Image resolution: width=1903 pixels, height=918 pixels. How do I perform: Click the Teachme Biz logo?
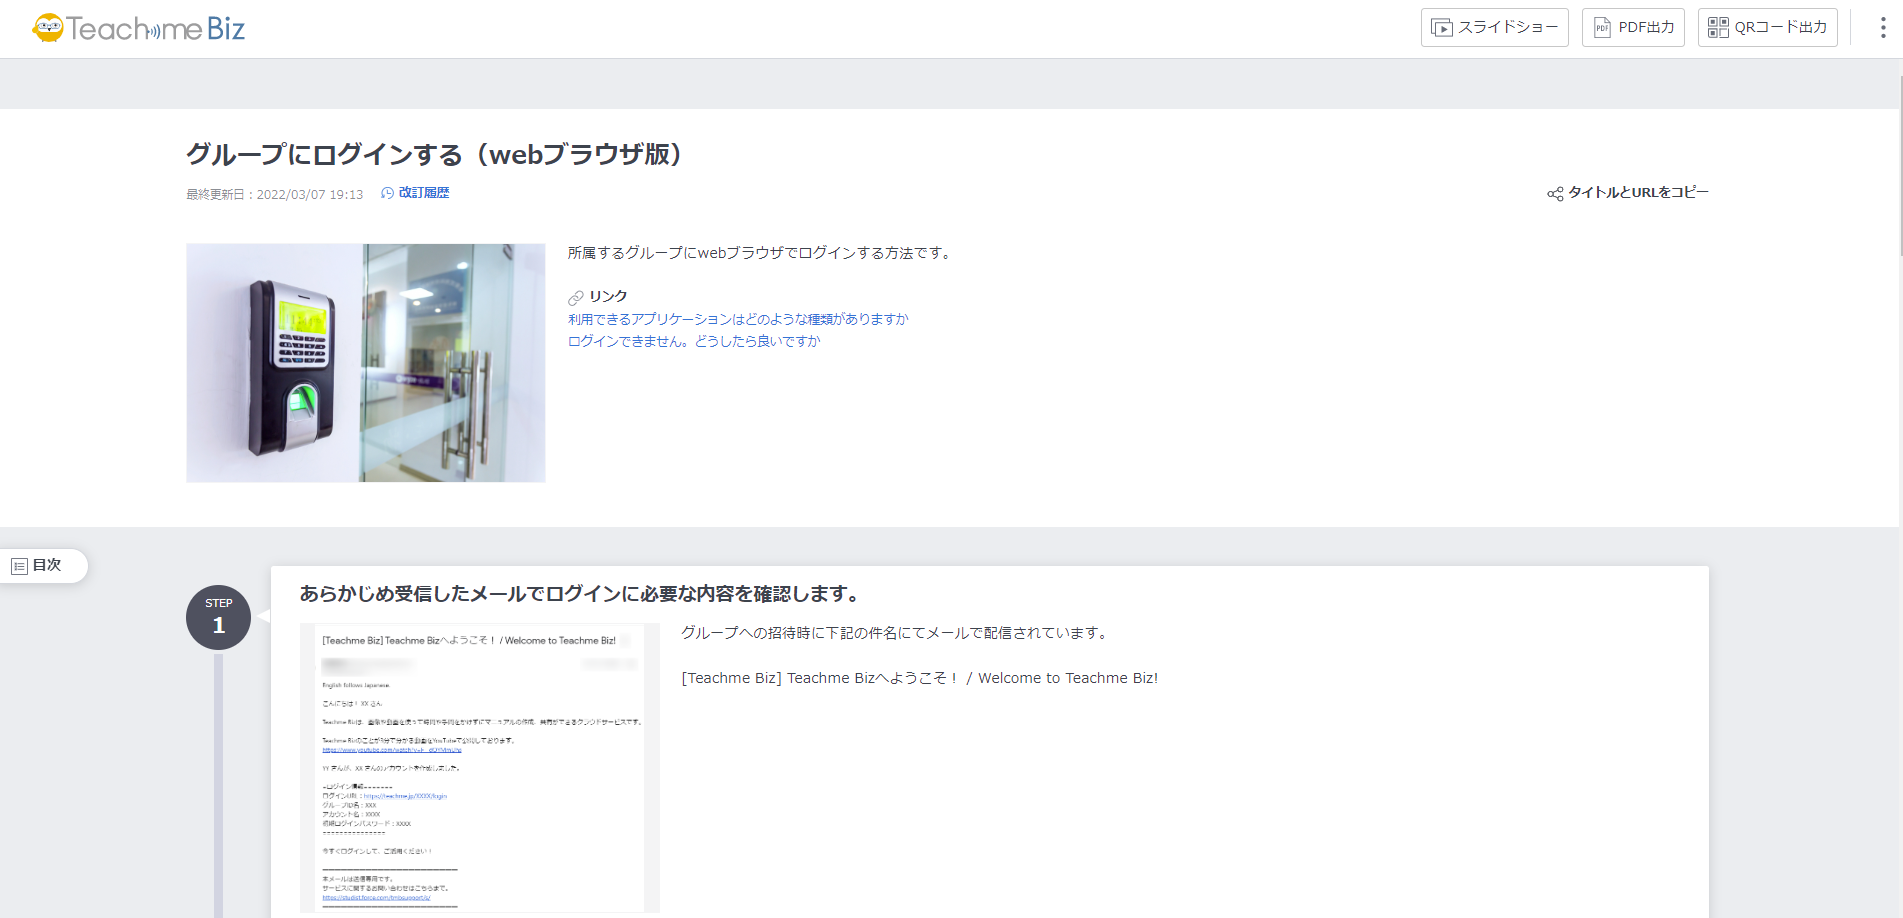click(138, 28)
